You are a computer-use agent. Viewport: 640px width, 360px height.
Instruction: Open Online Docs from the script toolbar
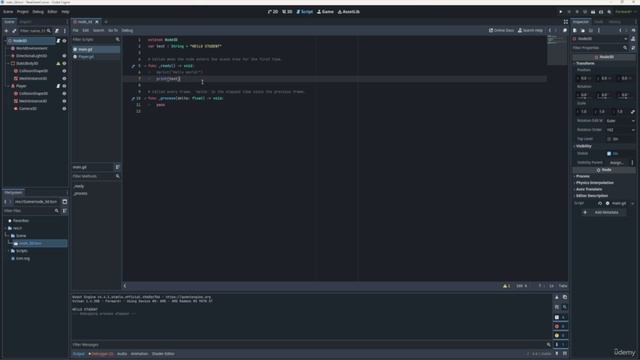click(501, 30)
